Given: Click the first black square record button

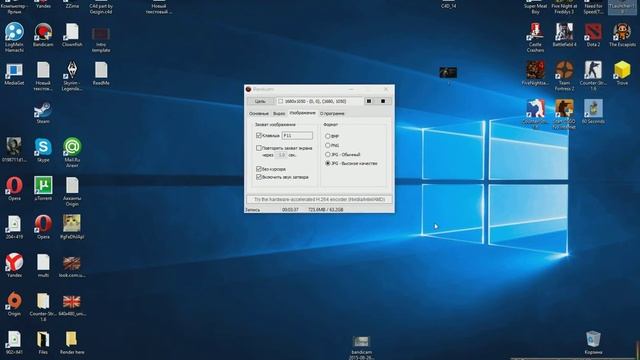Looking at the screenshot, I should (x=369, y=101).
